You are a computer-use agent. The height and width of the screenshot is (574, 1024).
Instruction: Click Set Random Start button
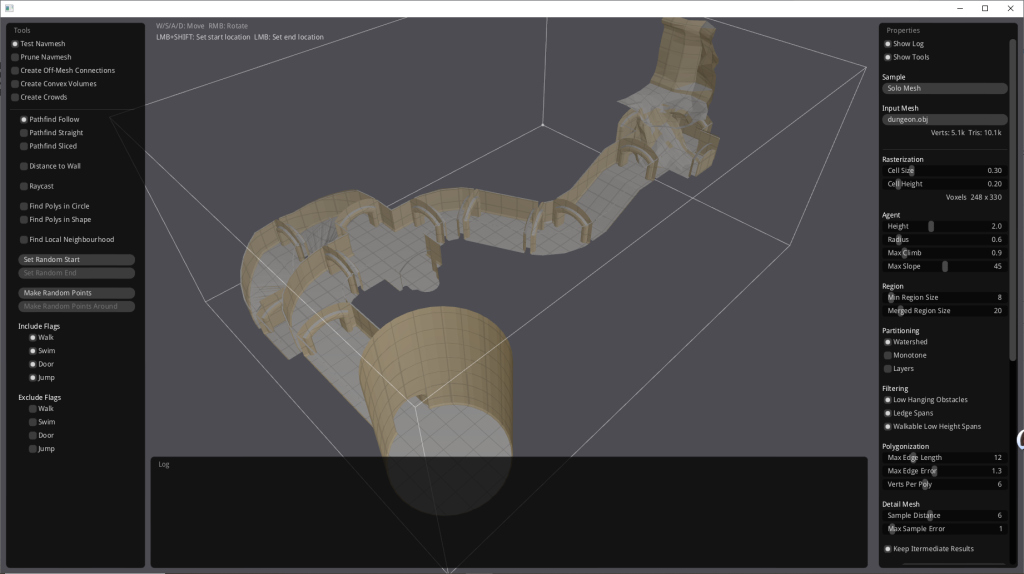pos(77,260)
